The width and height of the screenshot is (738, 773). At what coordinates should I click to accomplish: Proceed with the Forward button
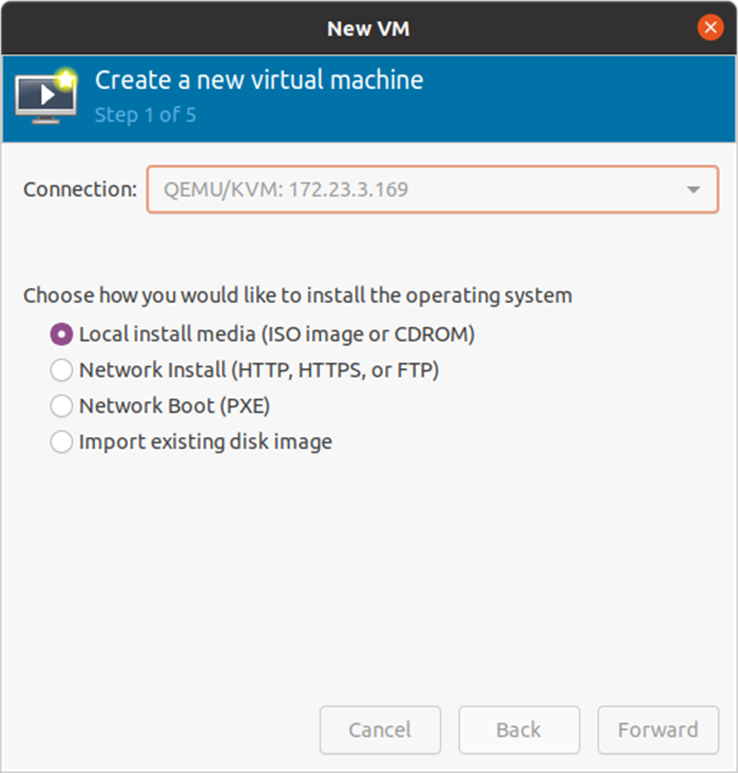coord(658,730)
